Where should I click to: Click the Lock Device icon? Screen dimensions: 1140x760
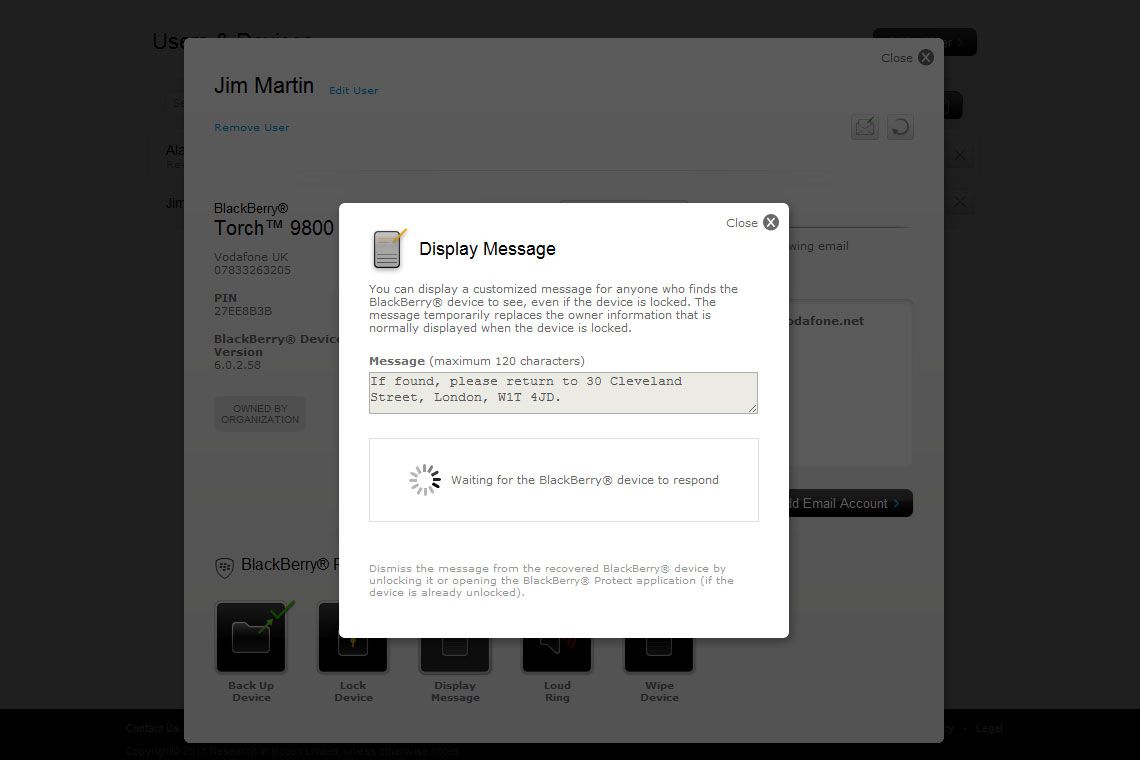[x=353, y=653]
